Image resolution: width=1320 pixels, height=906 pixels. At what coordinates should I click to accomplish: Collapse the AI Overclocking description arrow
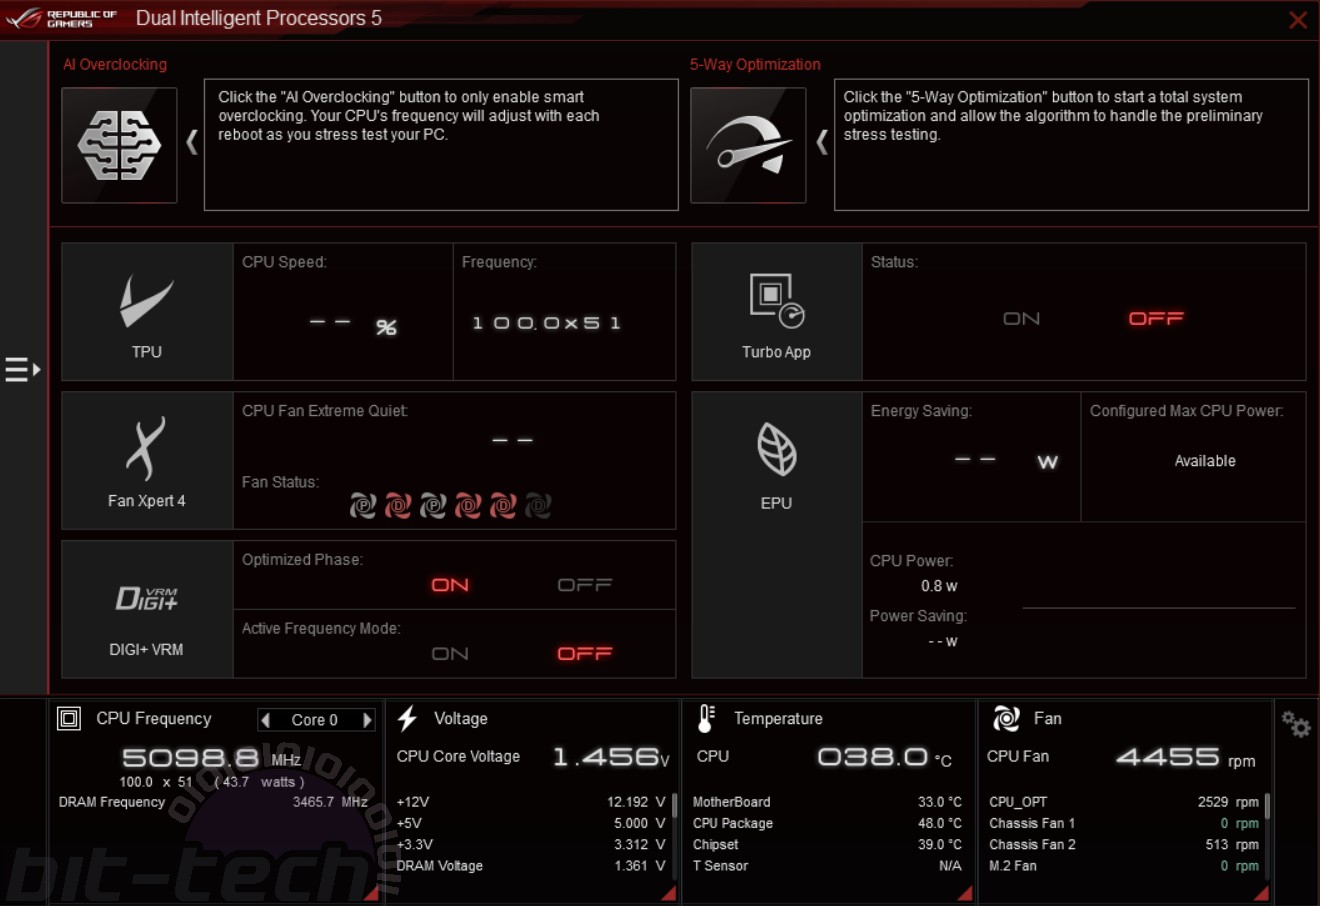(192, 143)
